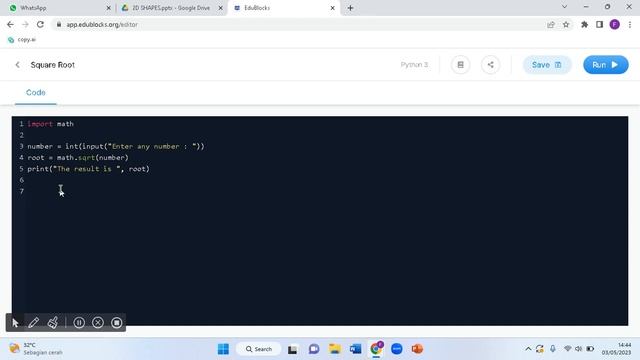Select the pencil annotation tool
Image resolution: width=640 pixels, height=360 pixels.
click(x=33, y=323)
